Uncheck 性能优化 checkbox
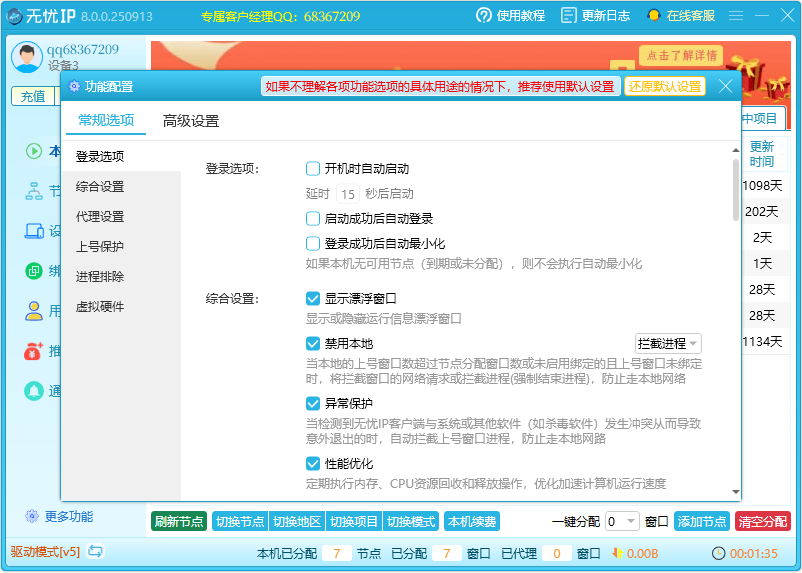The width and height of the screenshot is (802, 573). point(313,464)
